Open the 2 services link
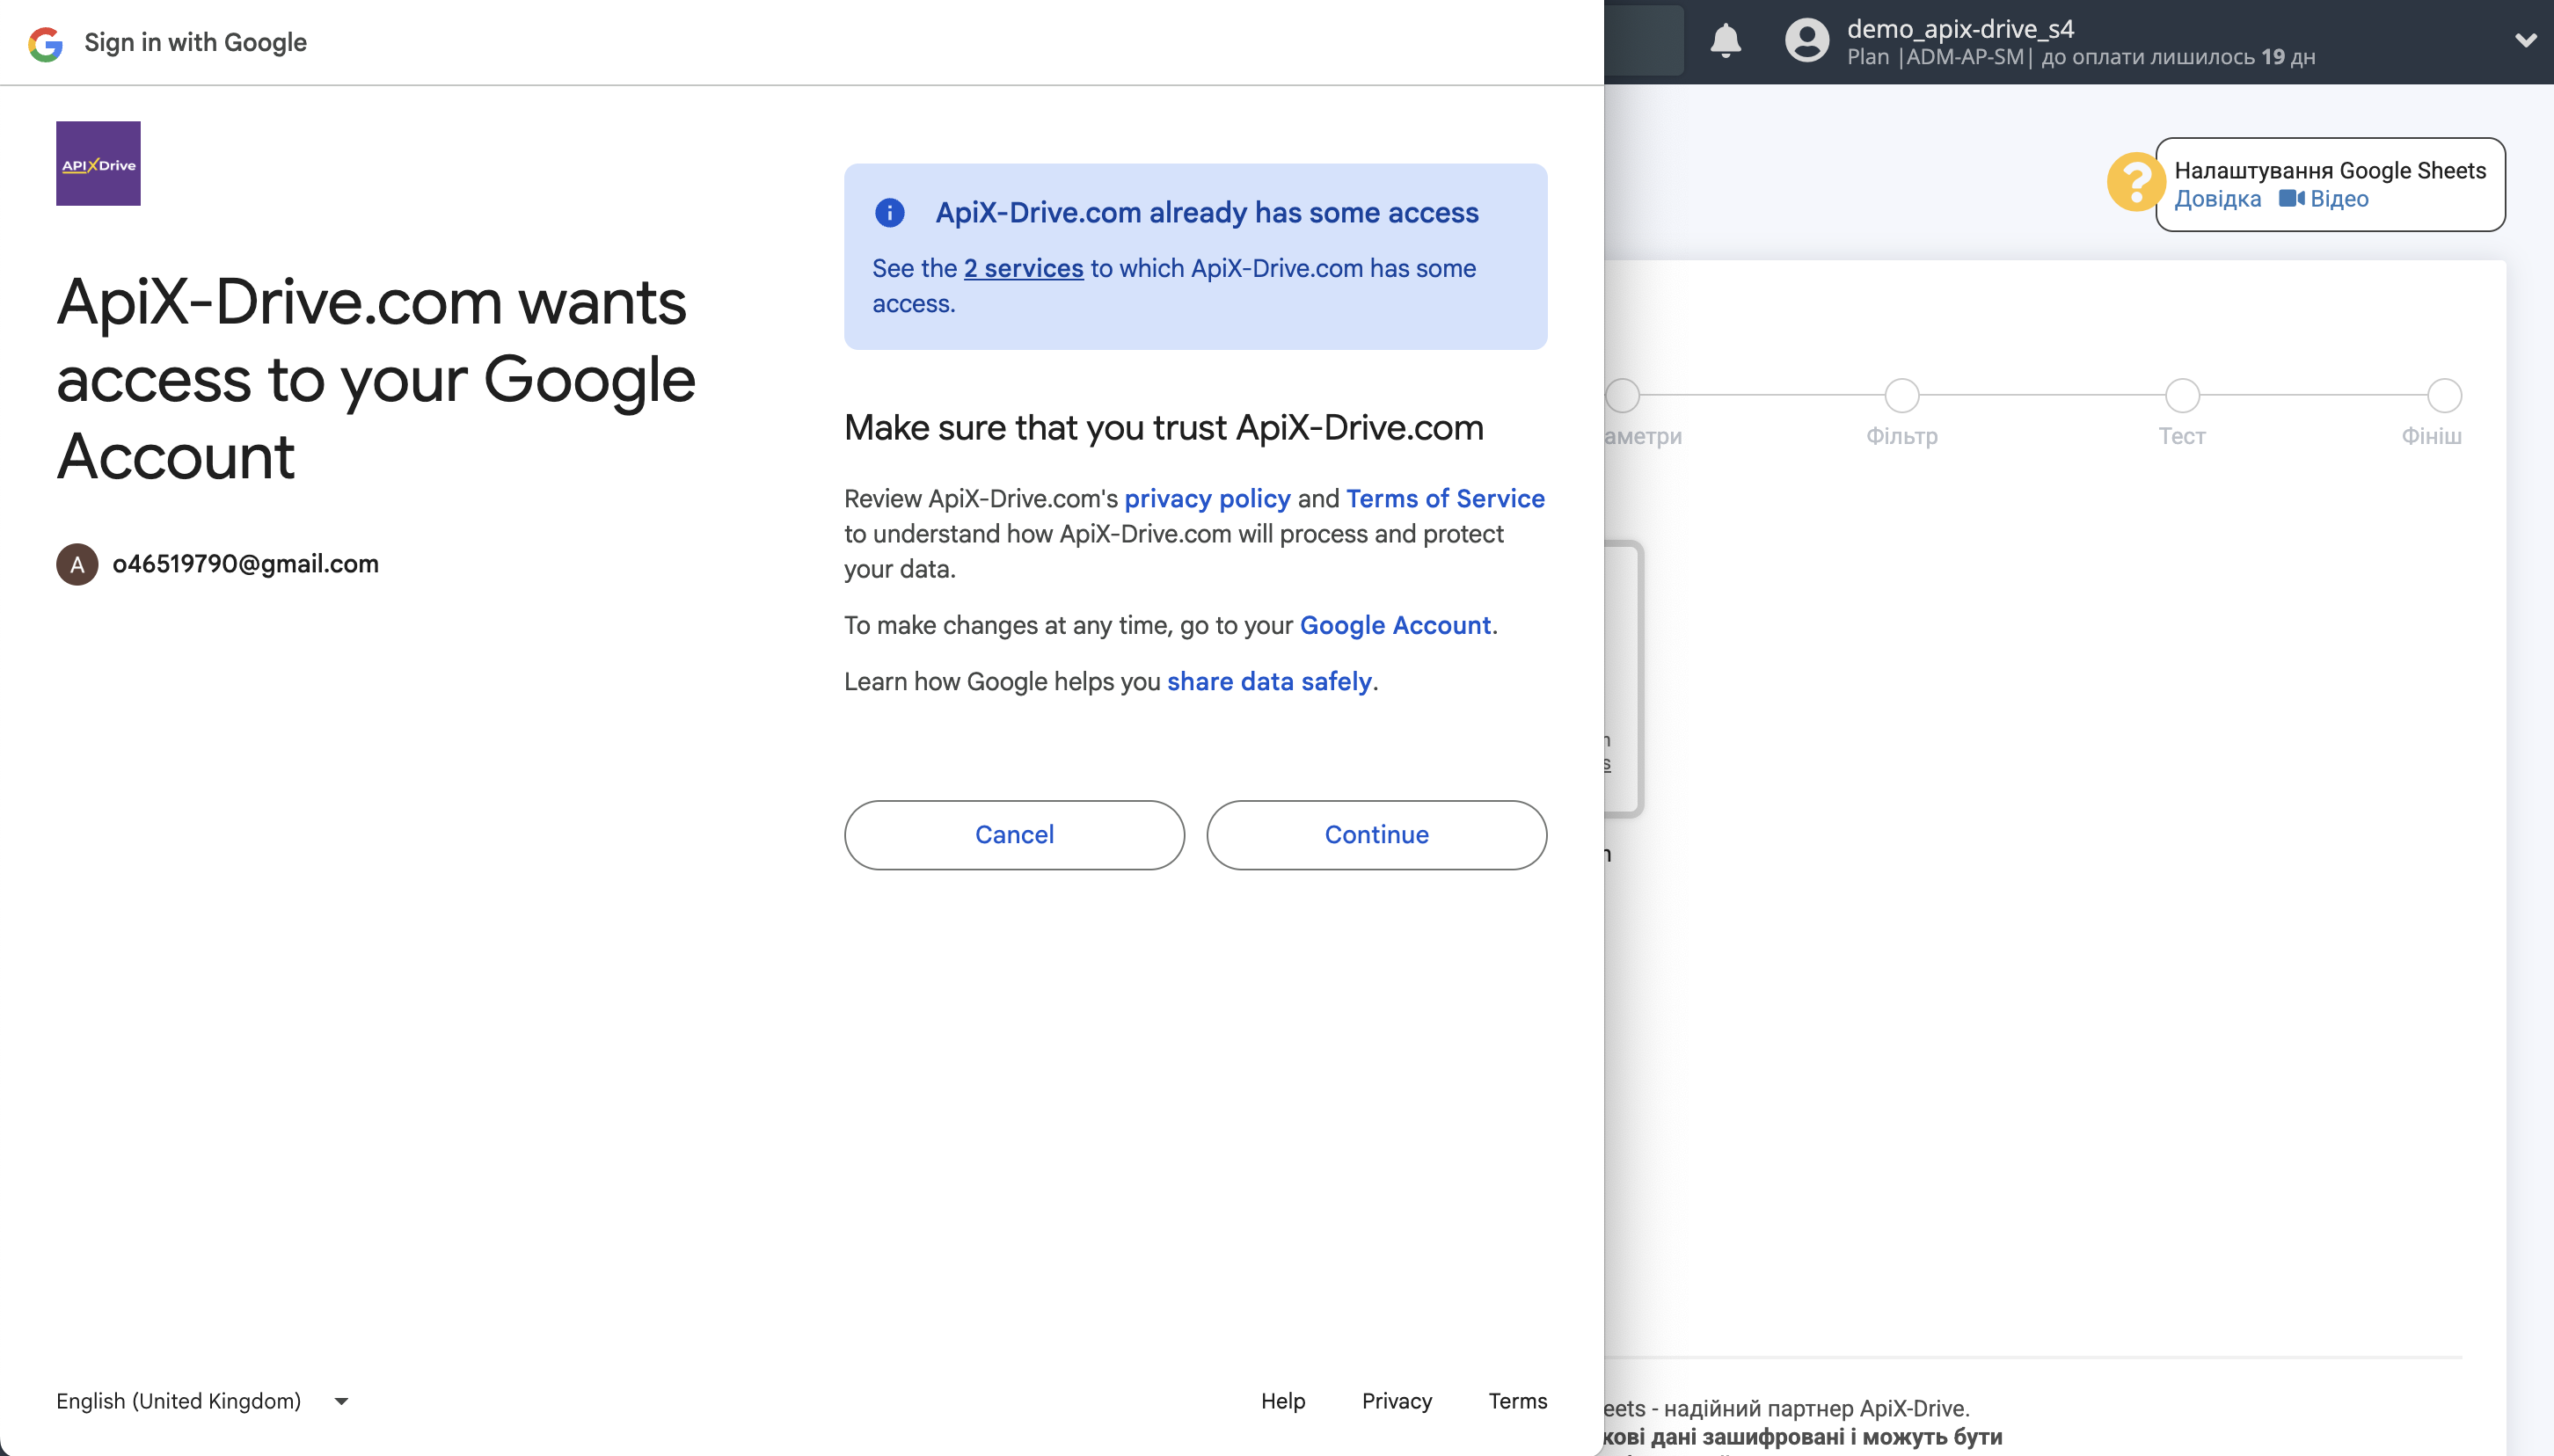The height and width of the screenshot is (1456, 2554). point(1023,268)
